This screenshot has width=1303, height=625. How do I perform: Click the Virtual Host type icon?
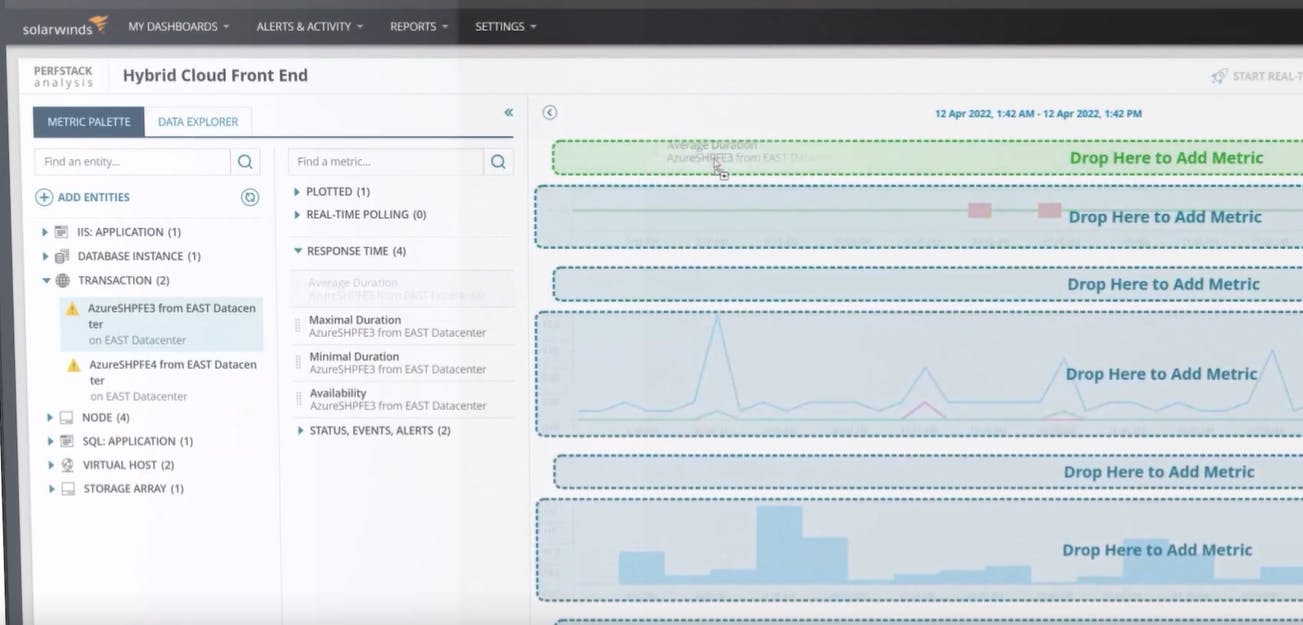coord(67,465)
